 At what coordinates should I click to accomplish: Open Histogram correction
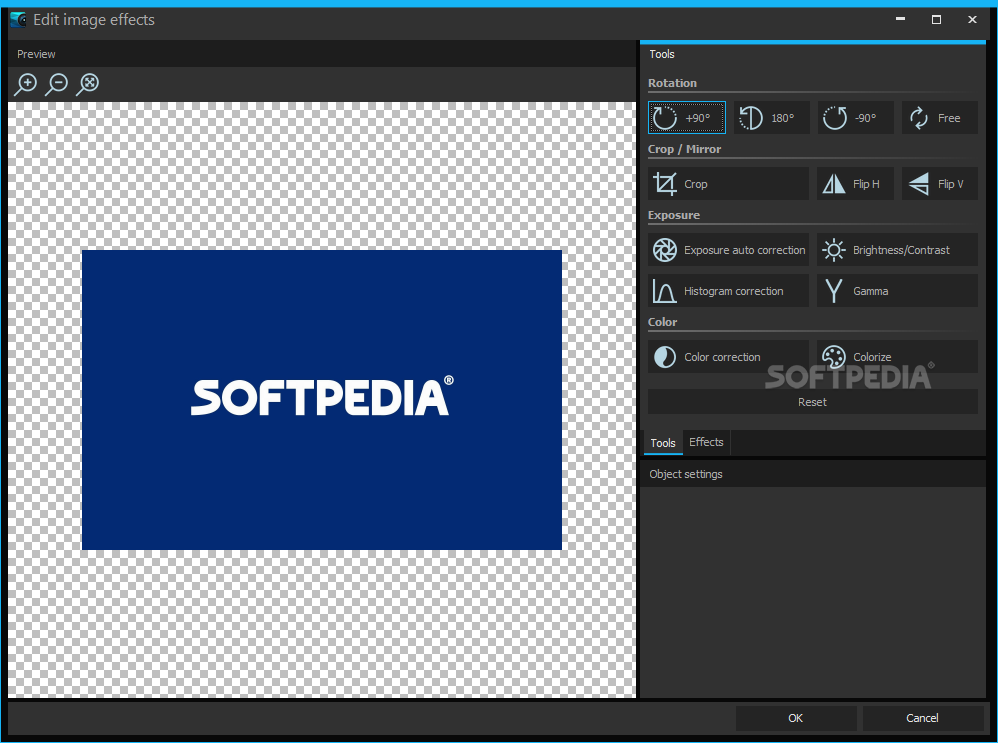pos(728,291)
